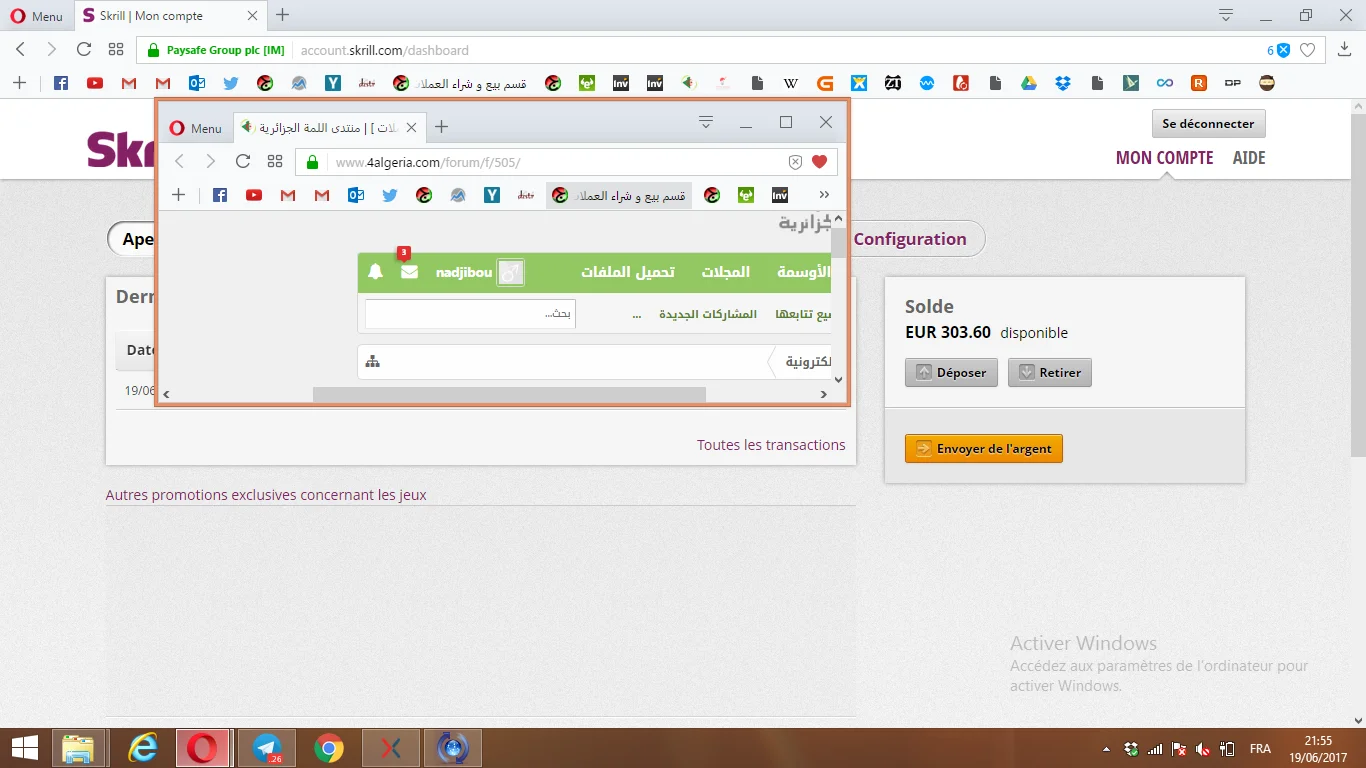The width and height of the screenshot is (1366, 768).
Task: Click the notification bell on the forum bar
Action: pos(376,272)
